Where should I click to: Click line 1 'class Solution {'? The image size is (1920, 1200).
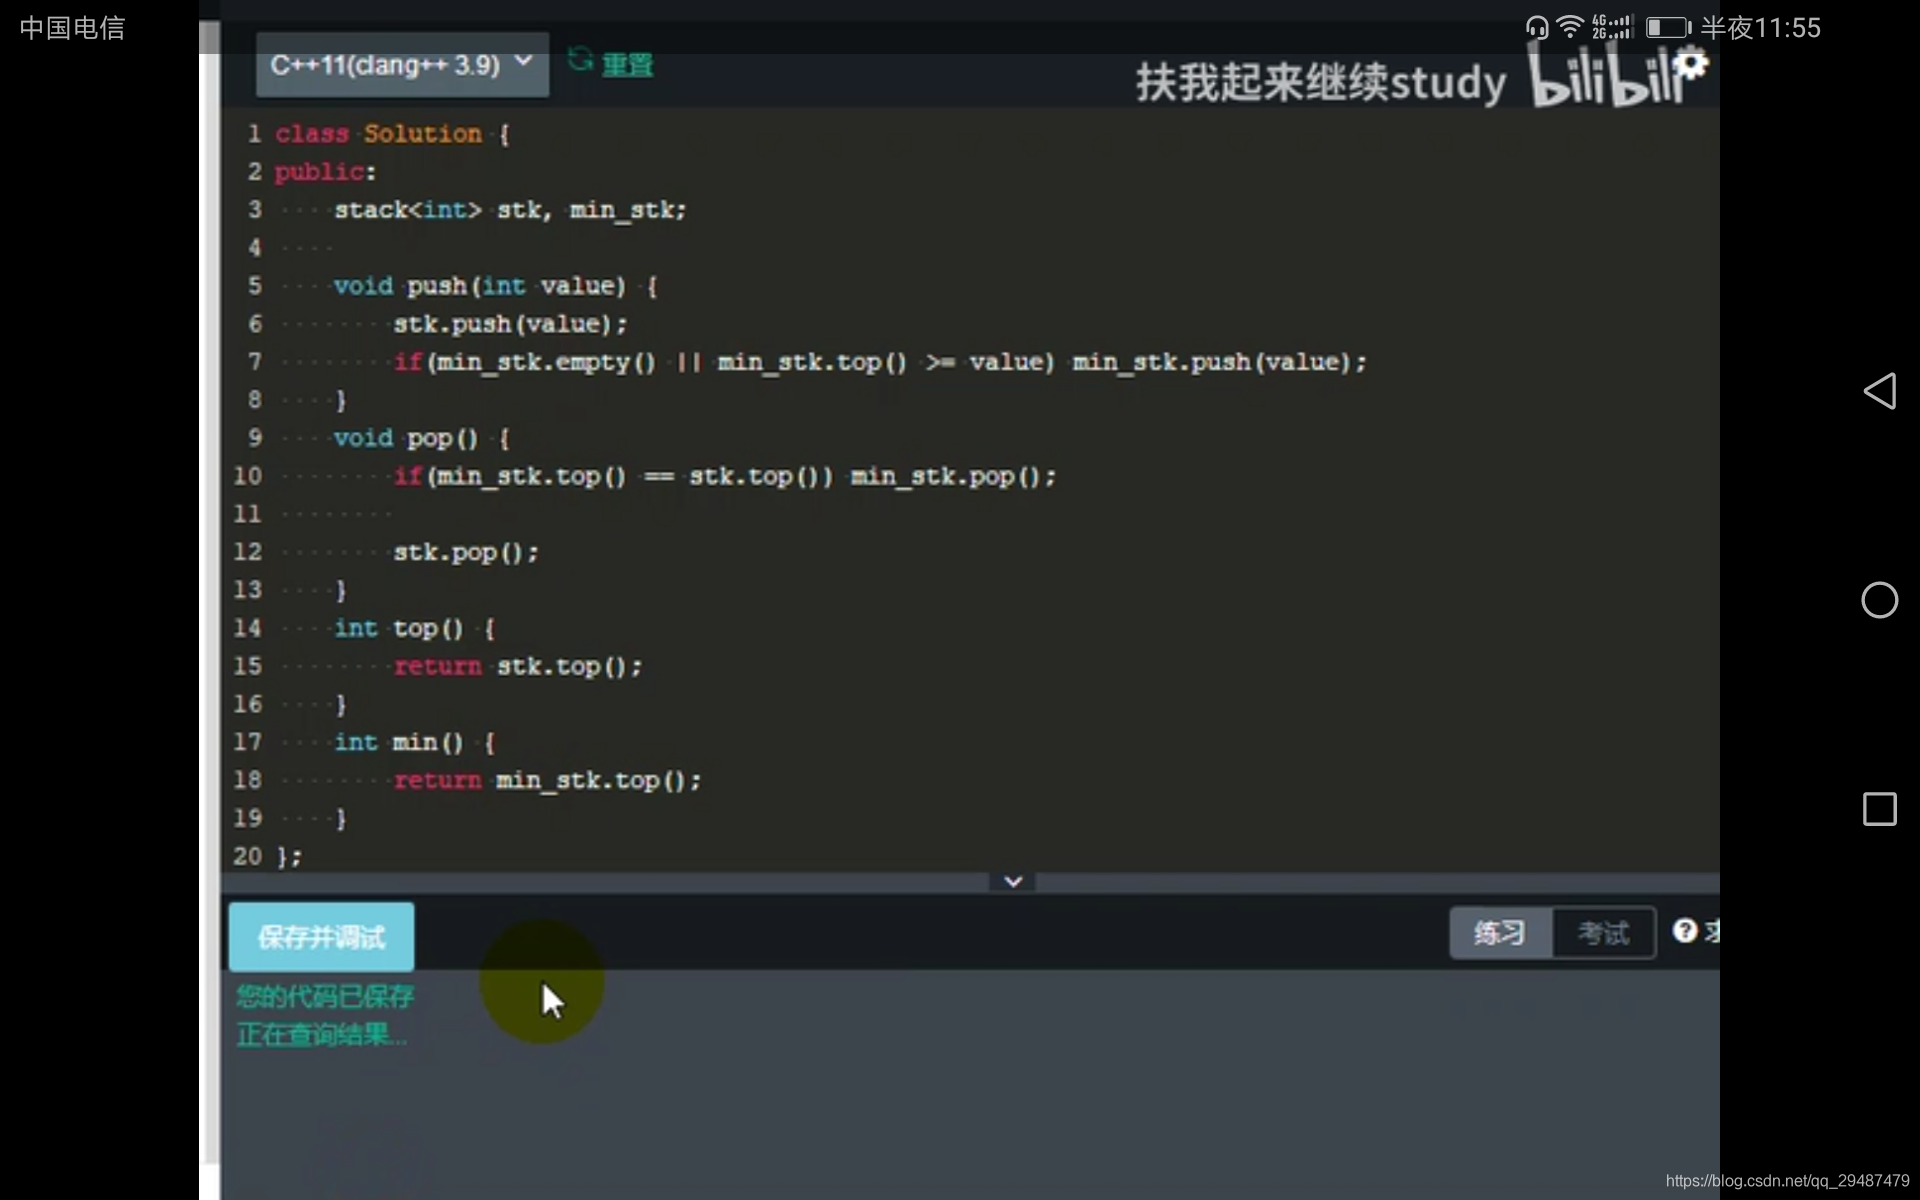[393, 134]
